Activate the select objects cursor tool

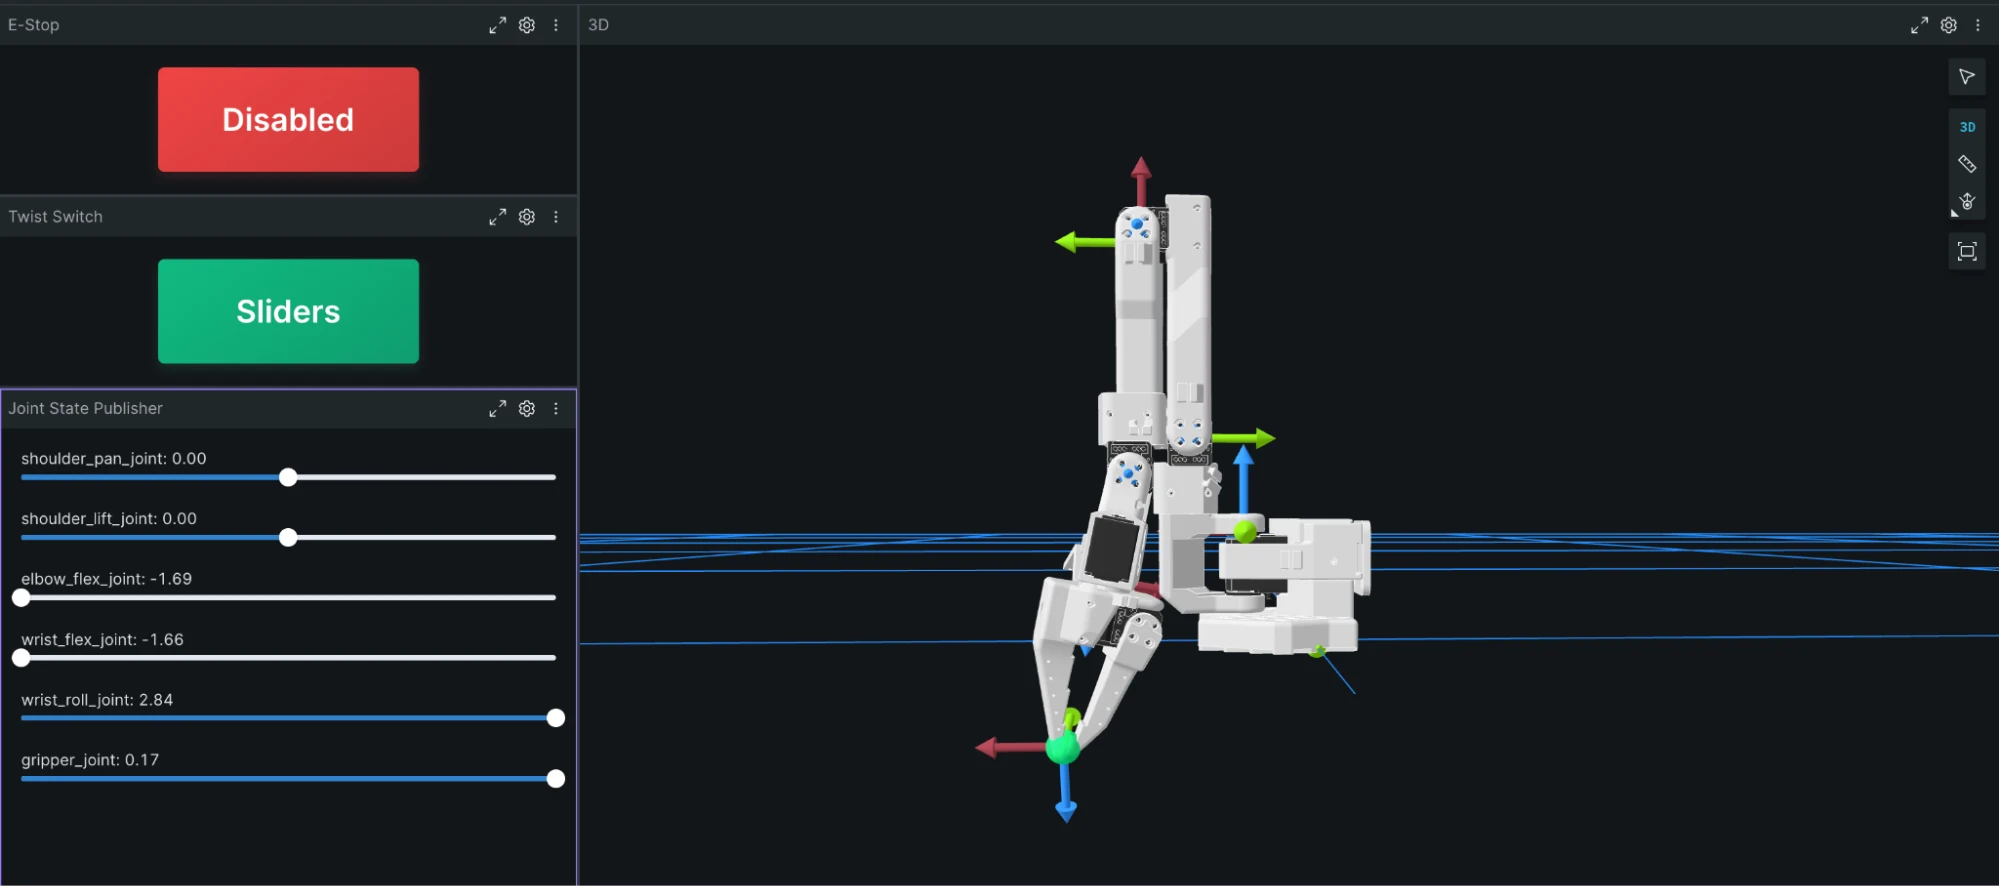pyautogui.click(x=1967, y=77)
